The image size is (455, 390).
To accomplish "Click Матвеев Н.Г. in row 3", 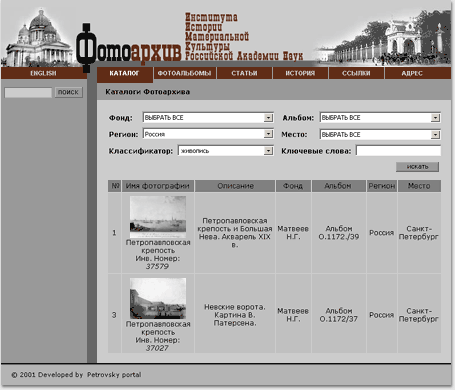I will click(293, 315).
